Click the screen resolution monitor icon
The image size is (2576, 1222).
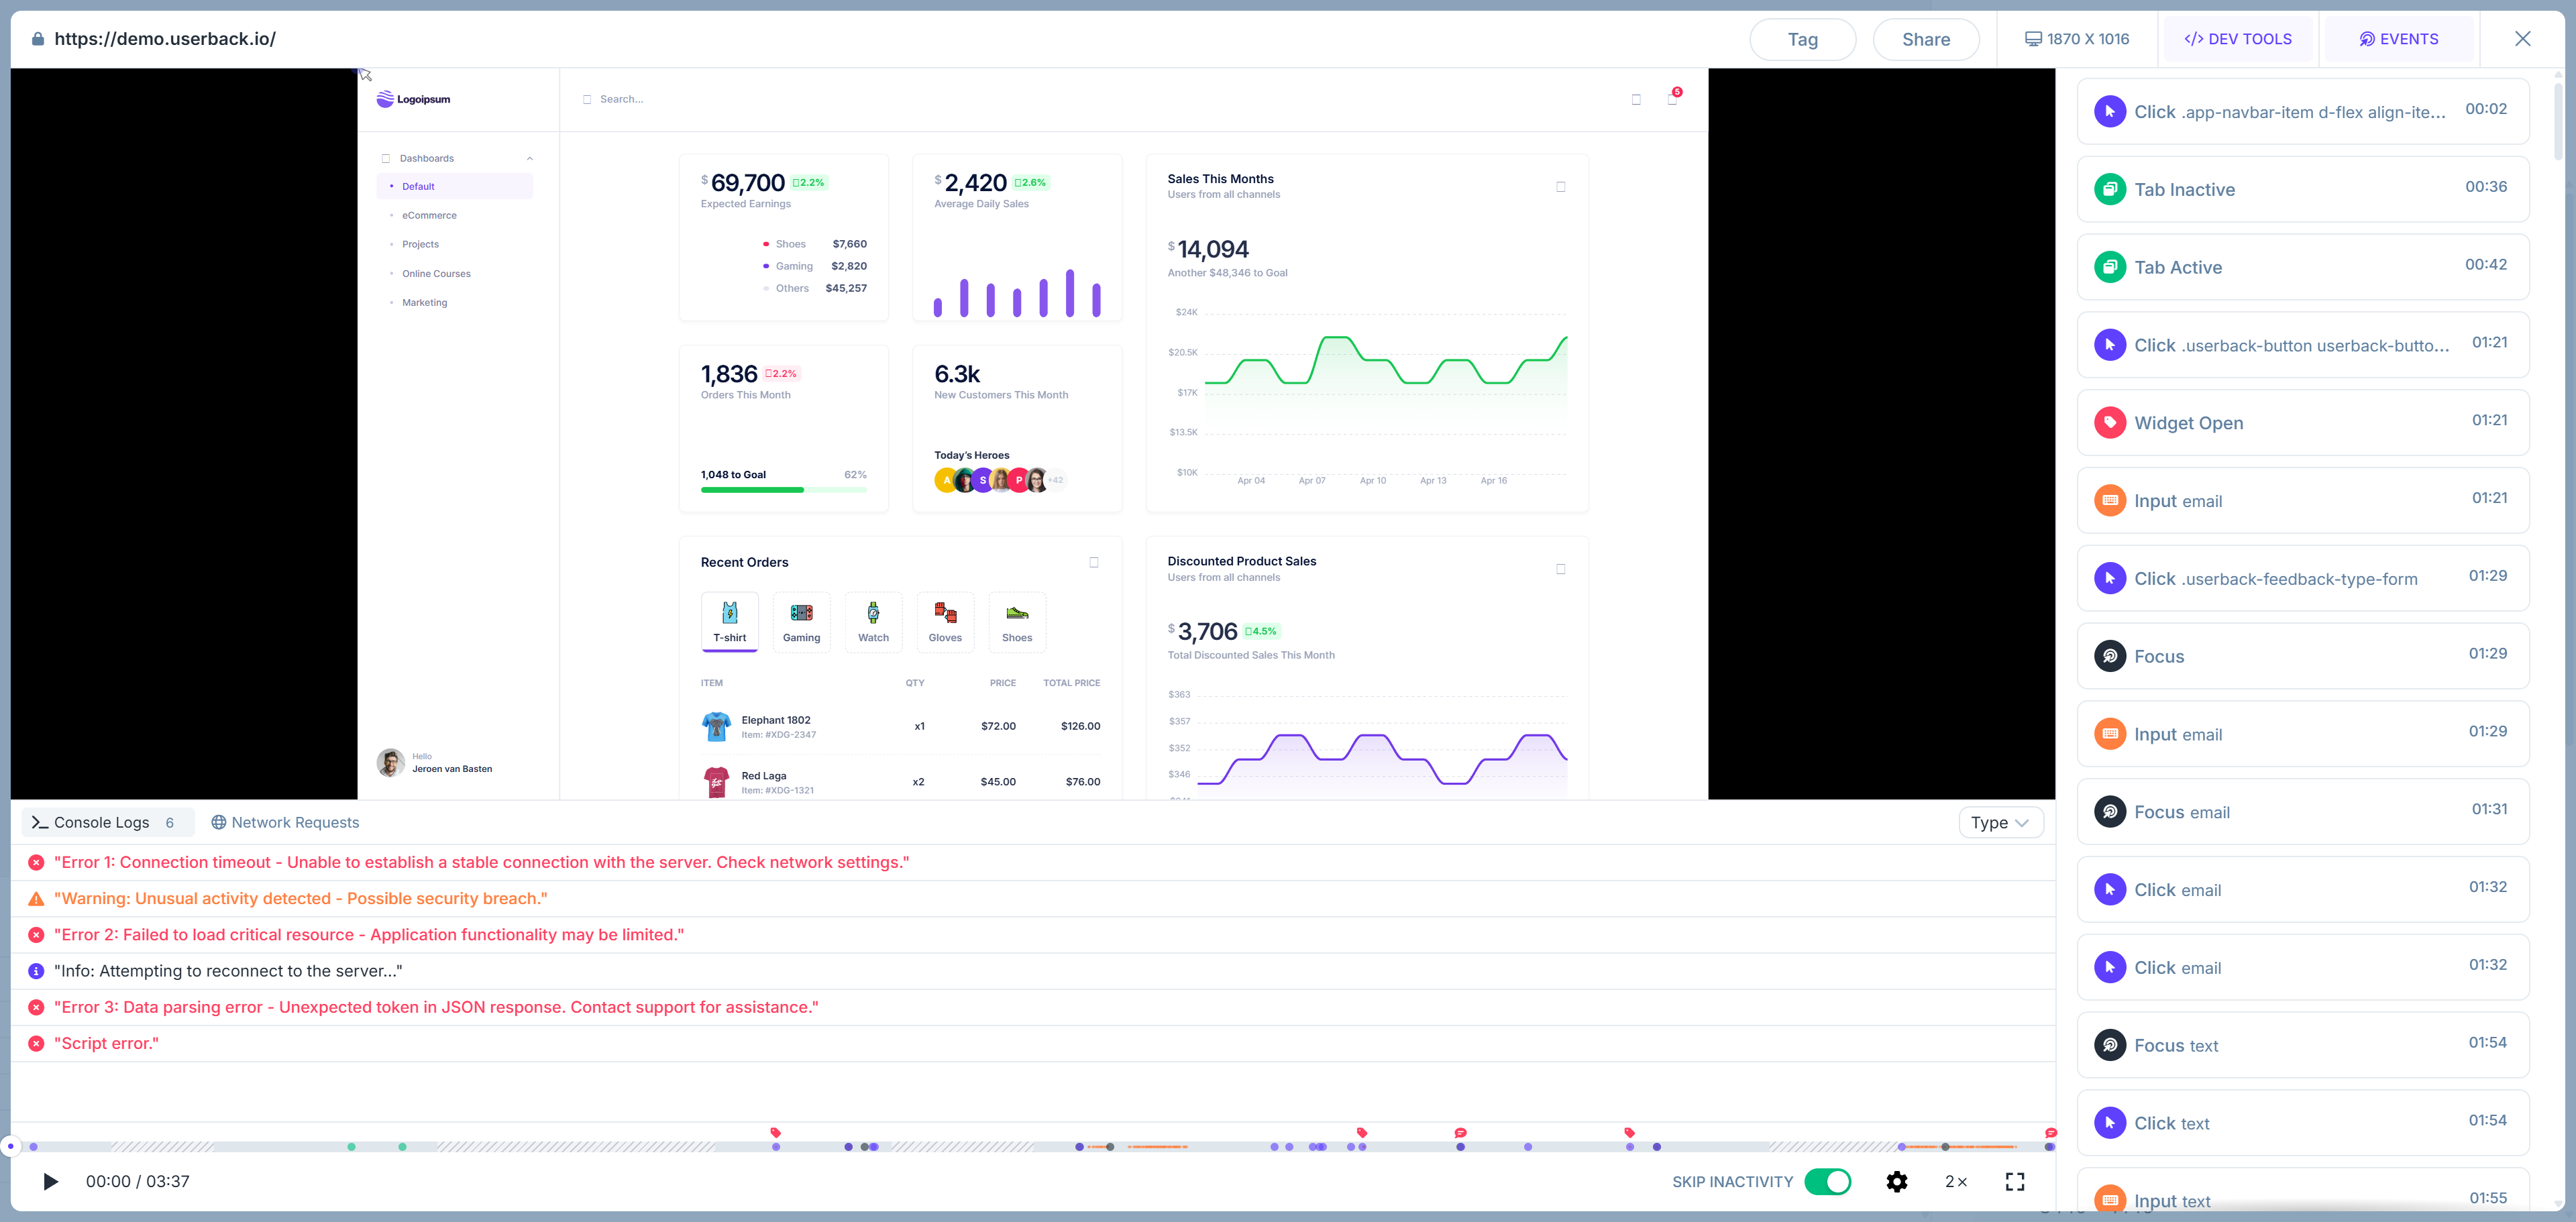click(x=2032, y=39)
